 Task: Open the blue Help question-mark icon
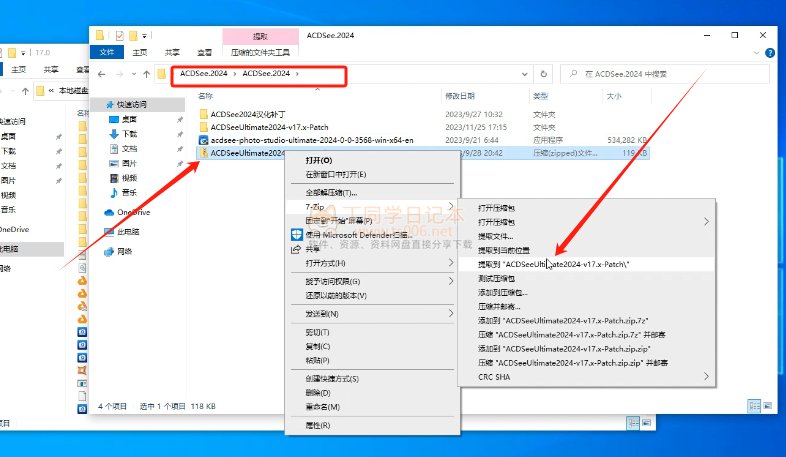pyautogui.click(x=770, y=53)
